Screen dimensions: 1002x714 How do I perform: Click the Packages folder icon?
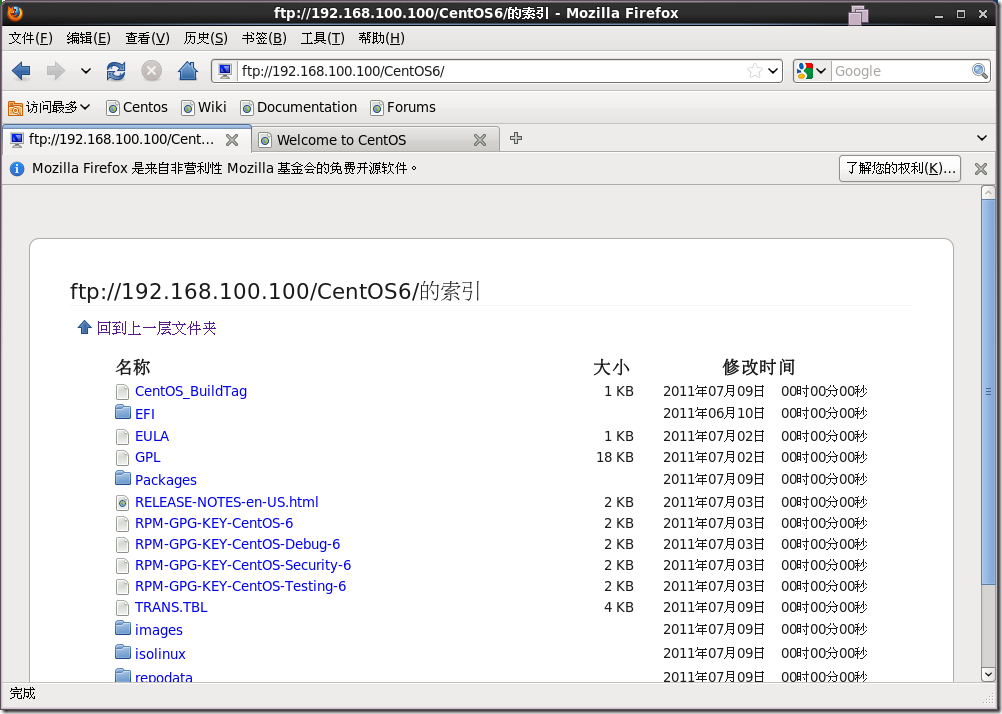pyautogui.click(x=123, y=478)
